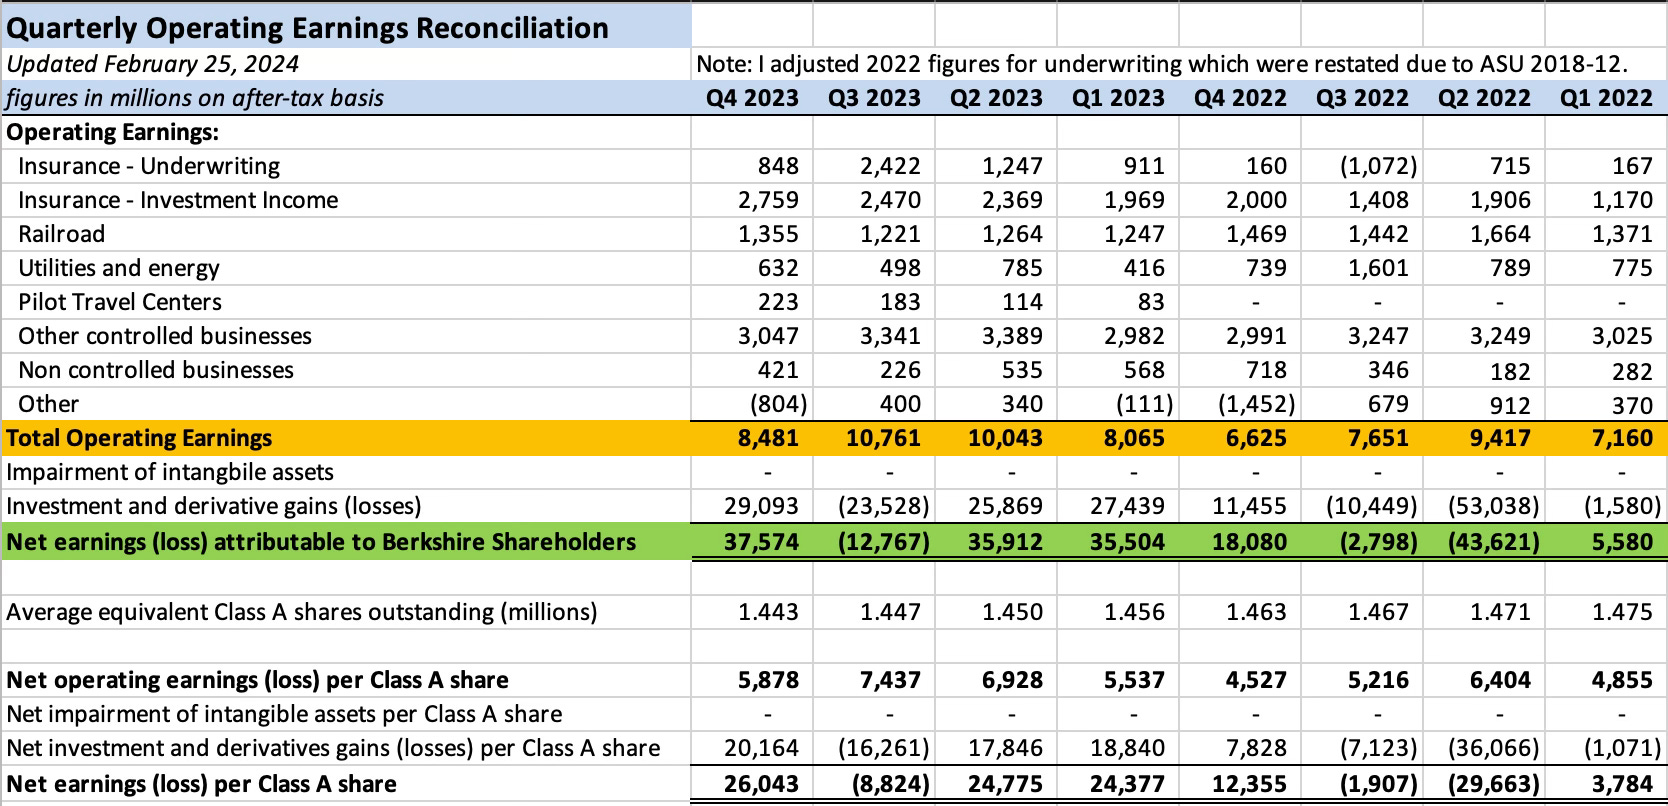Image resolution: width=1668 pixels, height=806 pixels.
Task: Select net earnings value 37,574
Action: [x=761, y=542]
